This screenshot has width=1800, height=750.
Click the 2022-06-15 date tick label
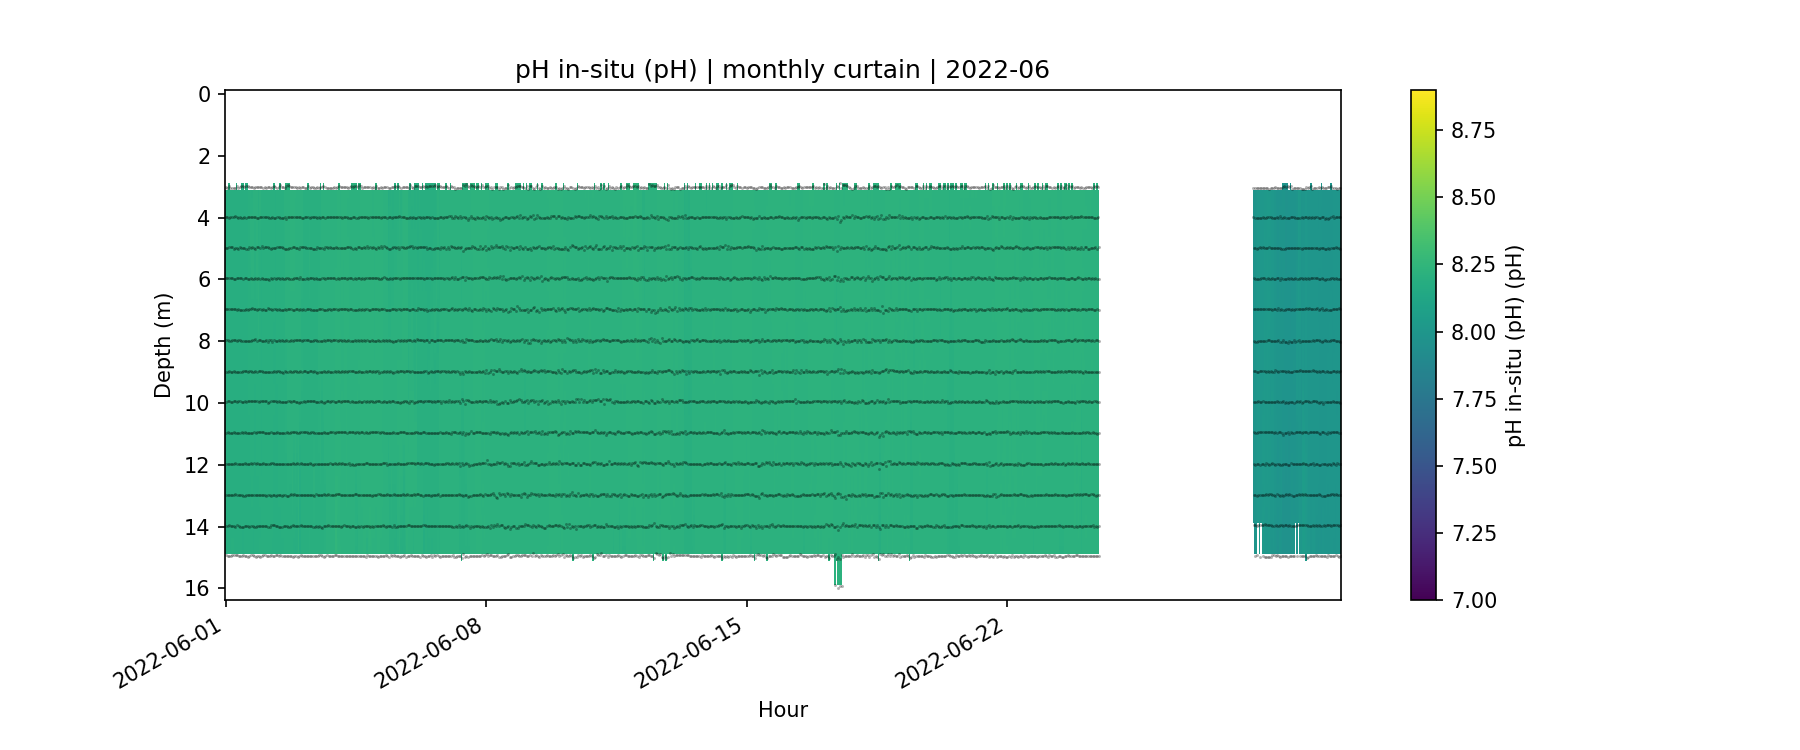click(688, 654)
